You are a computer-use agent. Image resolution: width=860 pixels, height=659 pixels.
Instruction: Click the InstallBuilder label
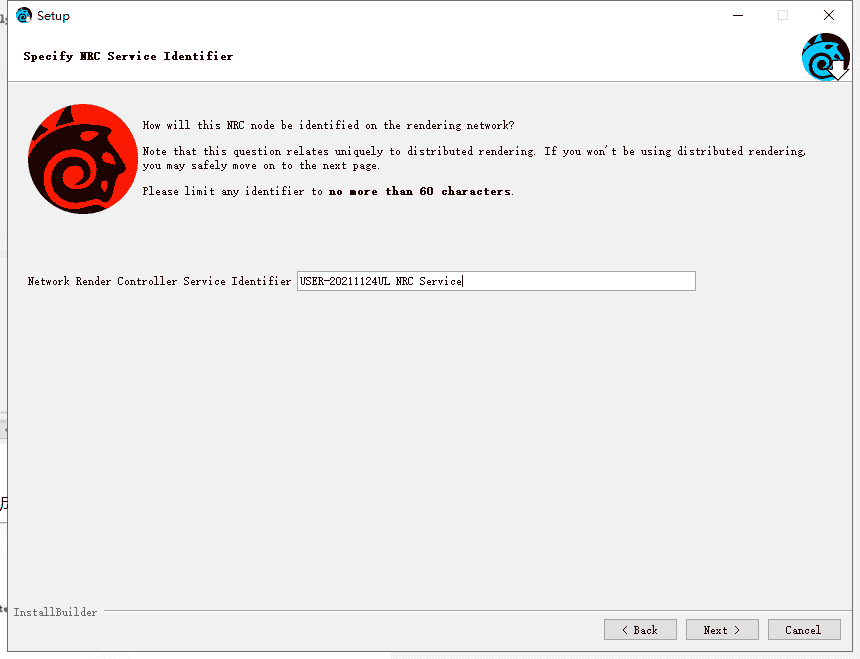(55, 612)
